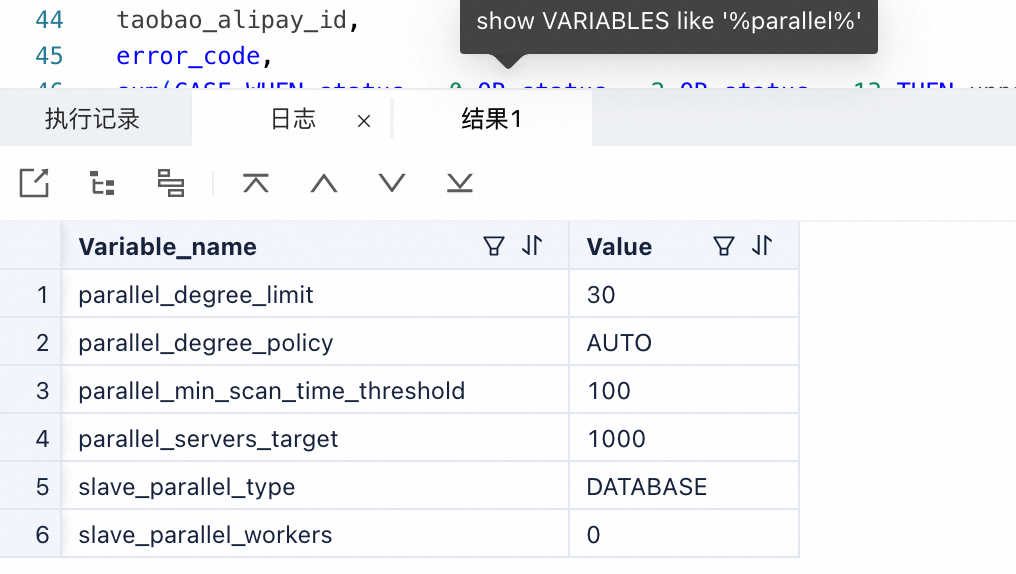
Task: Select the slave_parallel_type row number 5
Action: [42, 487]
